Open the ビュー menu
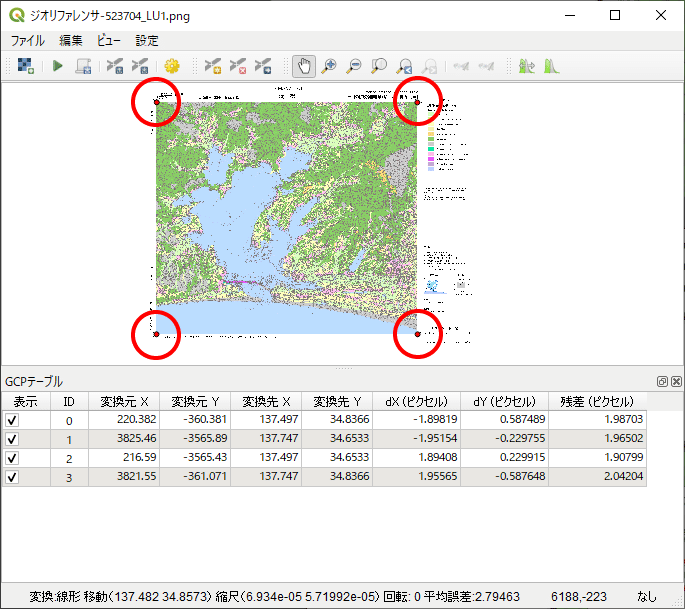 tap(108, 41)
